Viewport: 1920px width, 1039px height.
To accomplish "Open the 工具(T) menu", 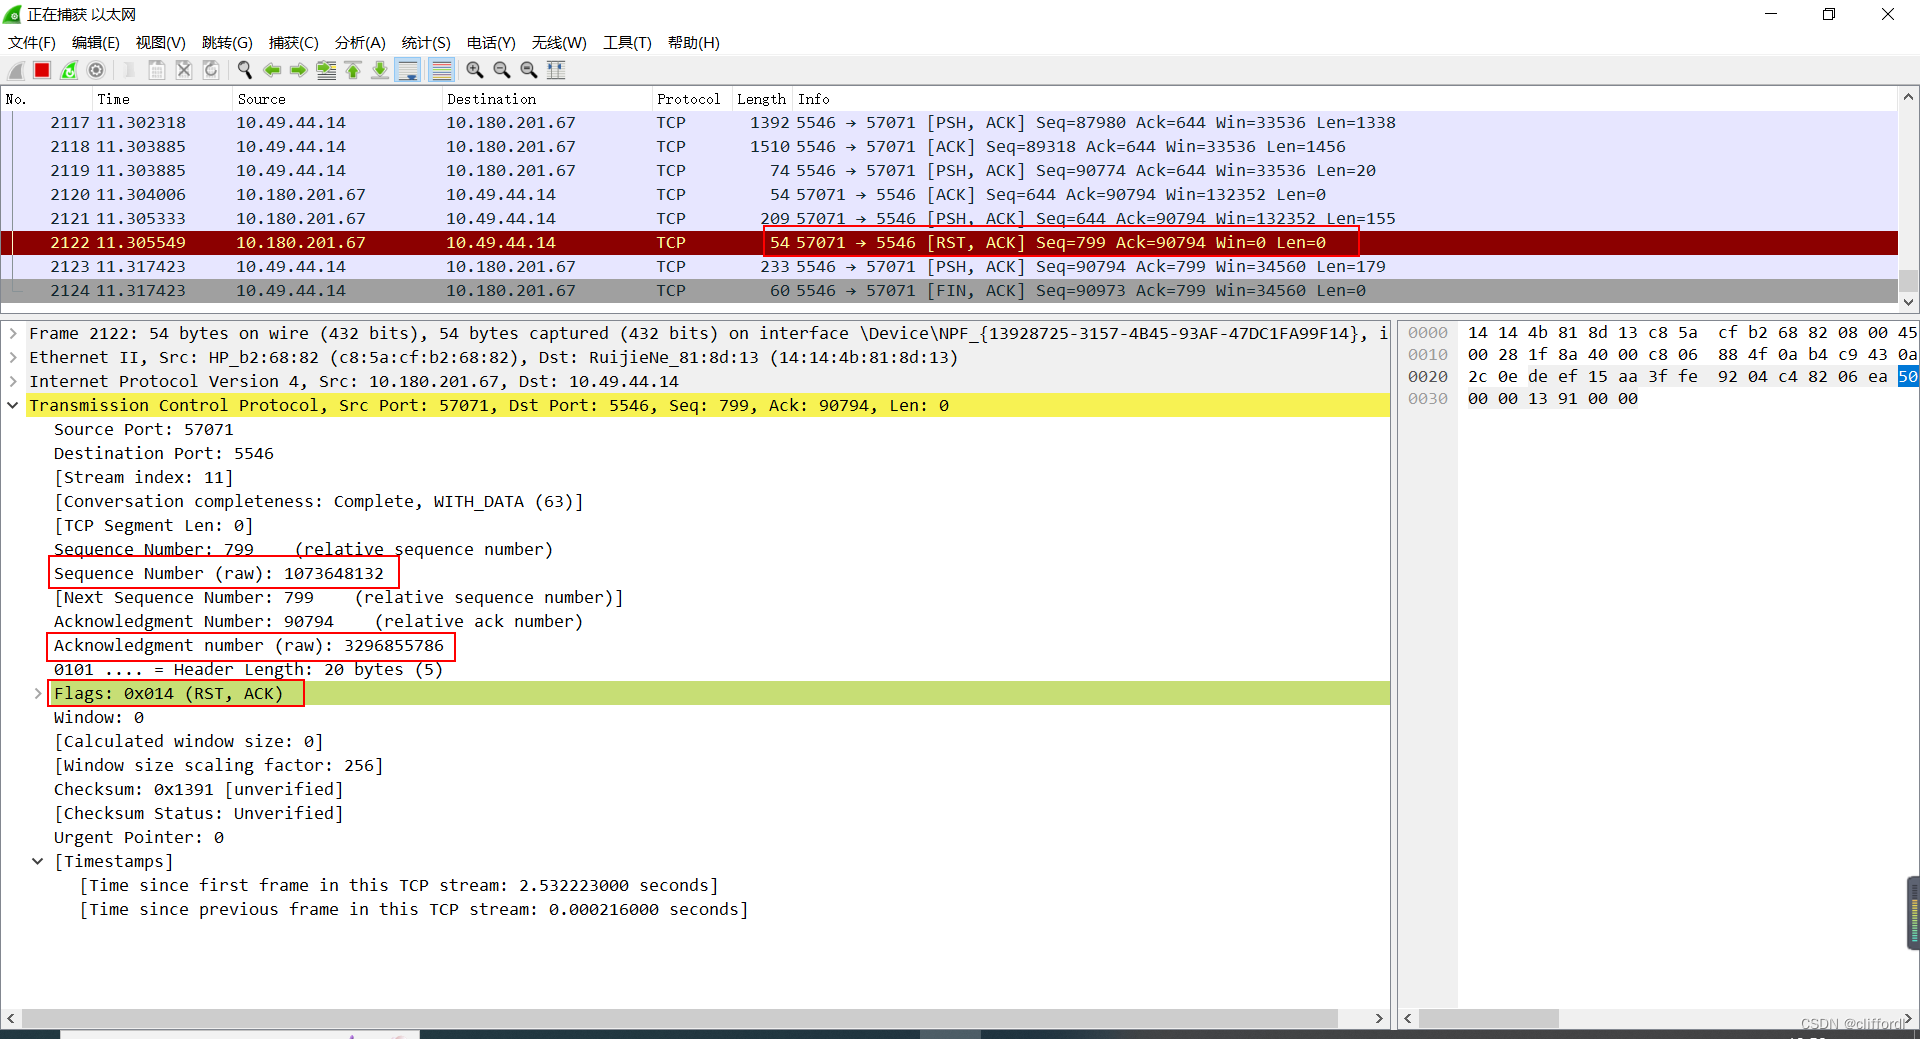I will (627, 42).
